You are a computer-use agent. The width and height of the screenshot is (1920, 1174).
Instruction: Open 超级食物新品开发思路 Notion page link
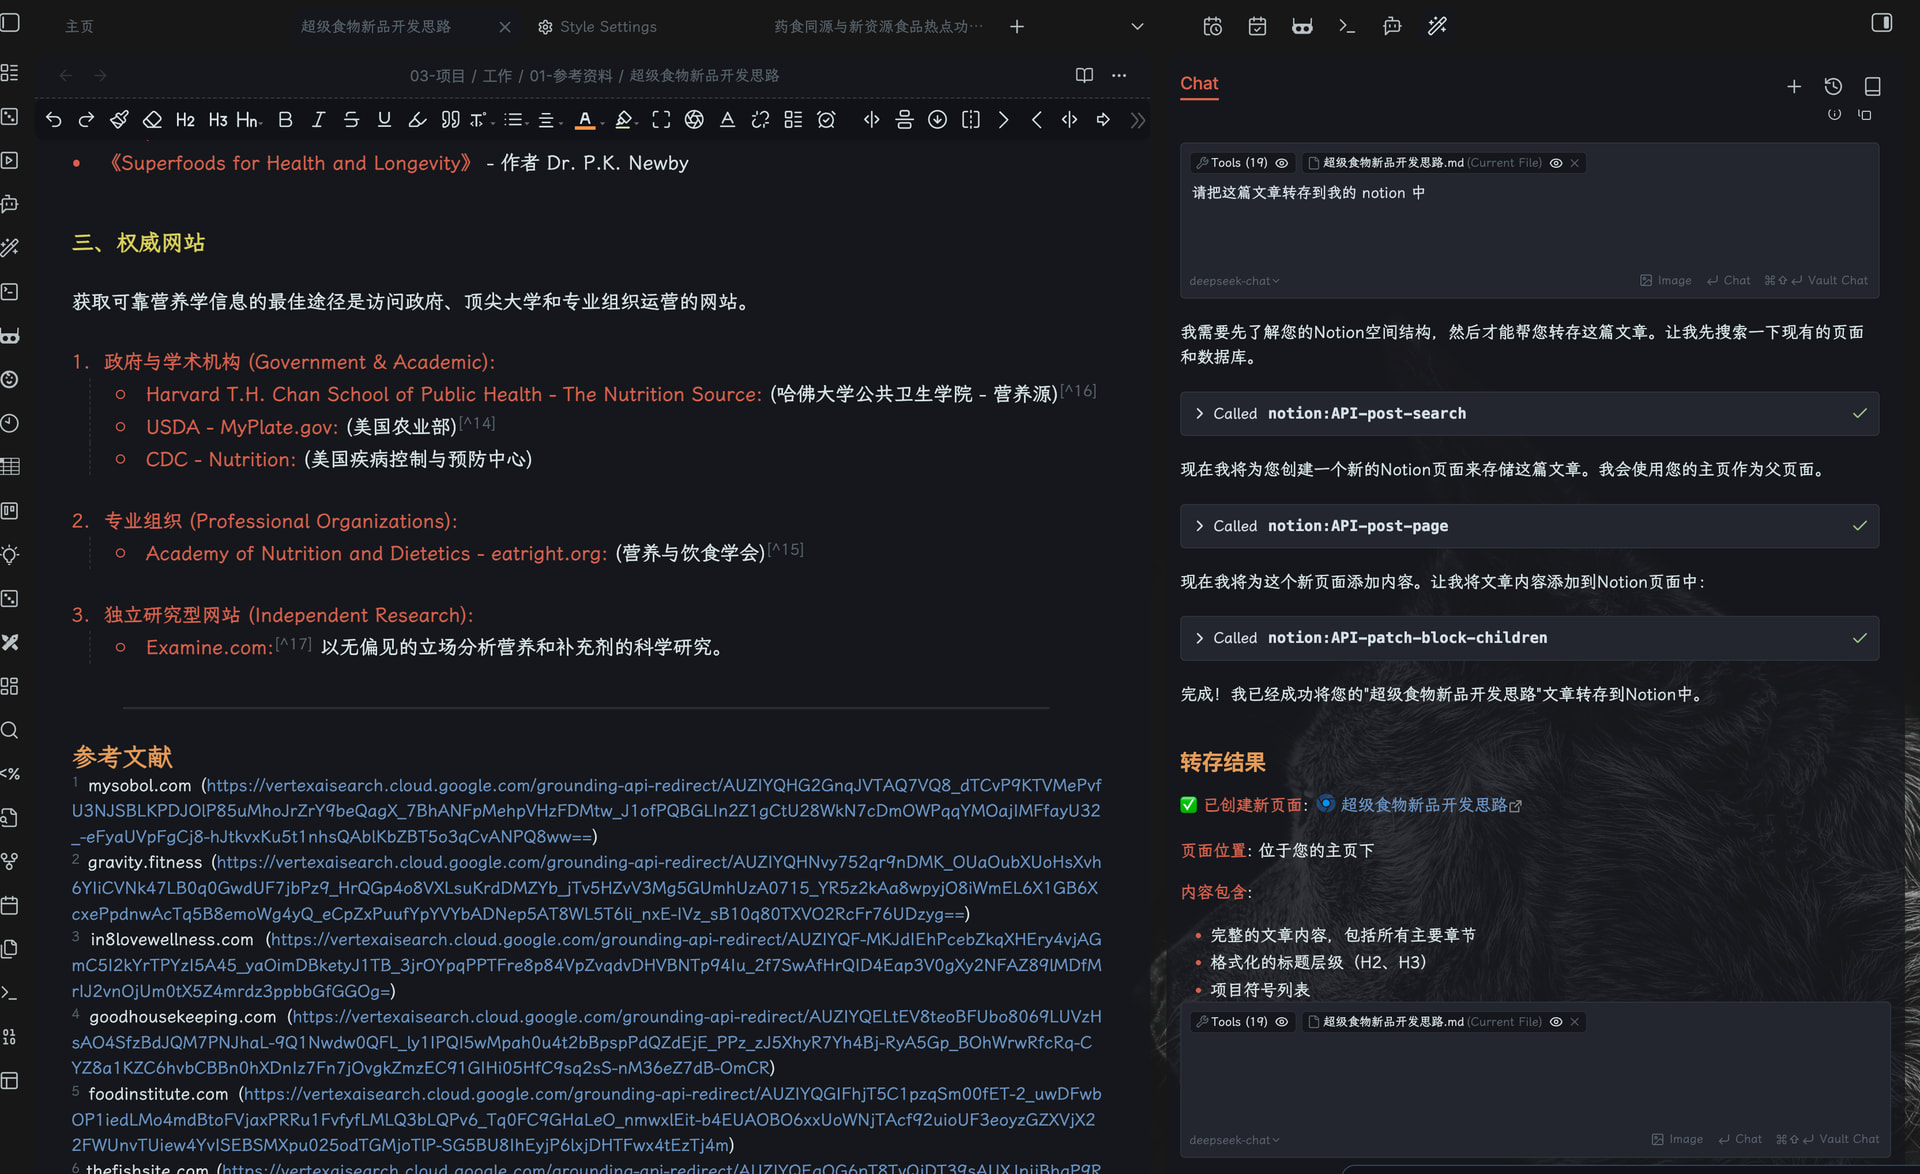point(1424,805)
